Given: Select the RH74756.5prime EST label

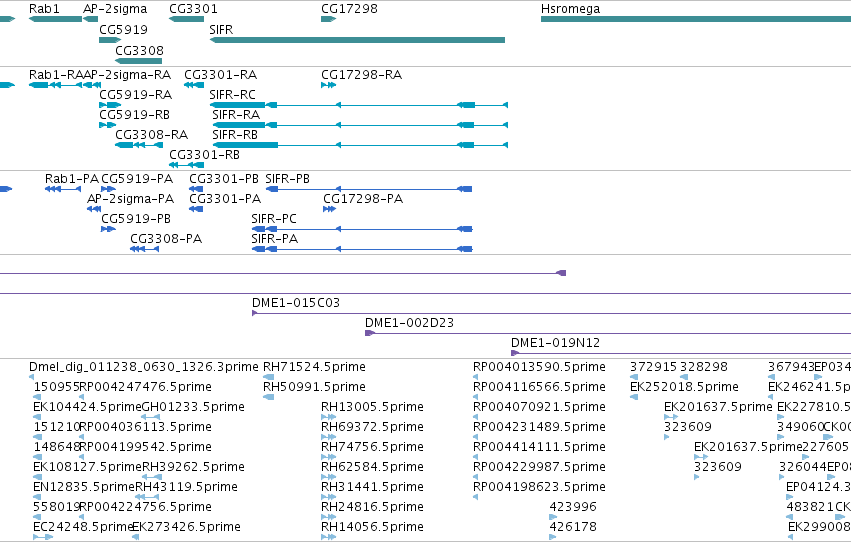Looking at the screenshot, I should [372, 448].
